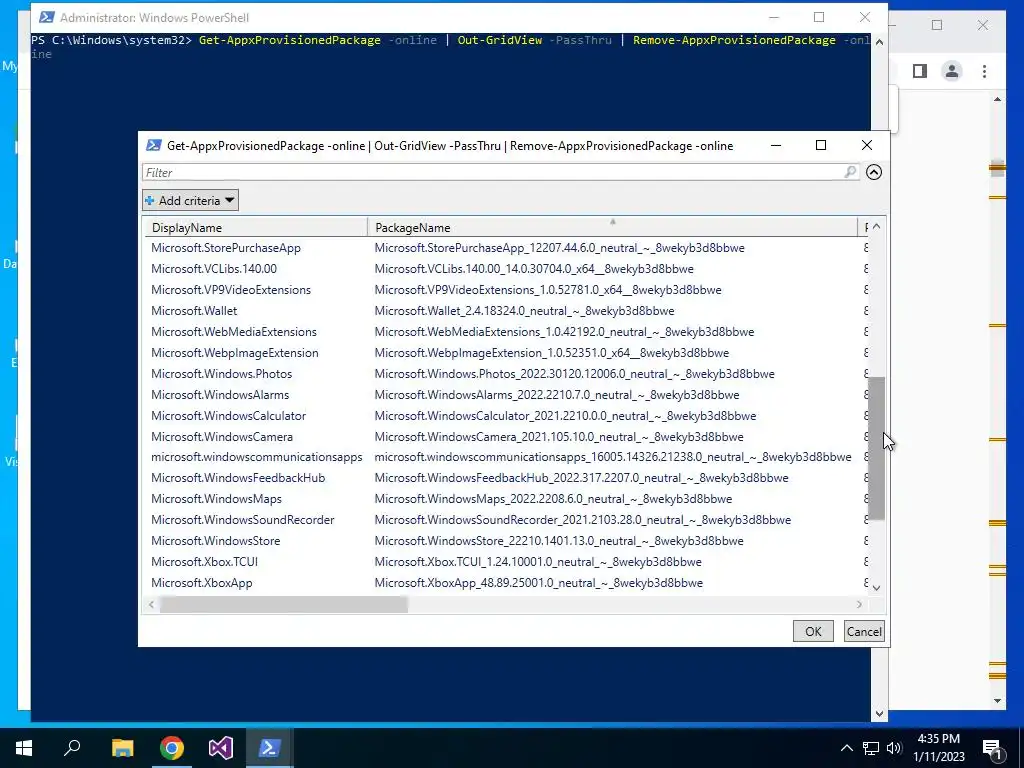Maximize the PowerShell window
The height and width of the screenshot is (768, 1024).
click(819, 17)
